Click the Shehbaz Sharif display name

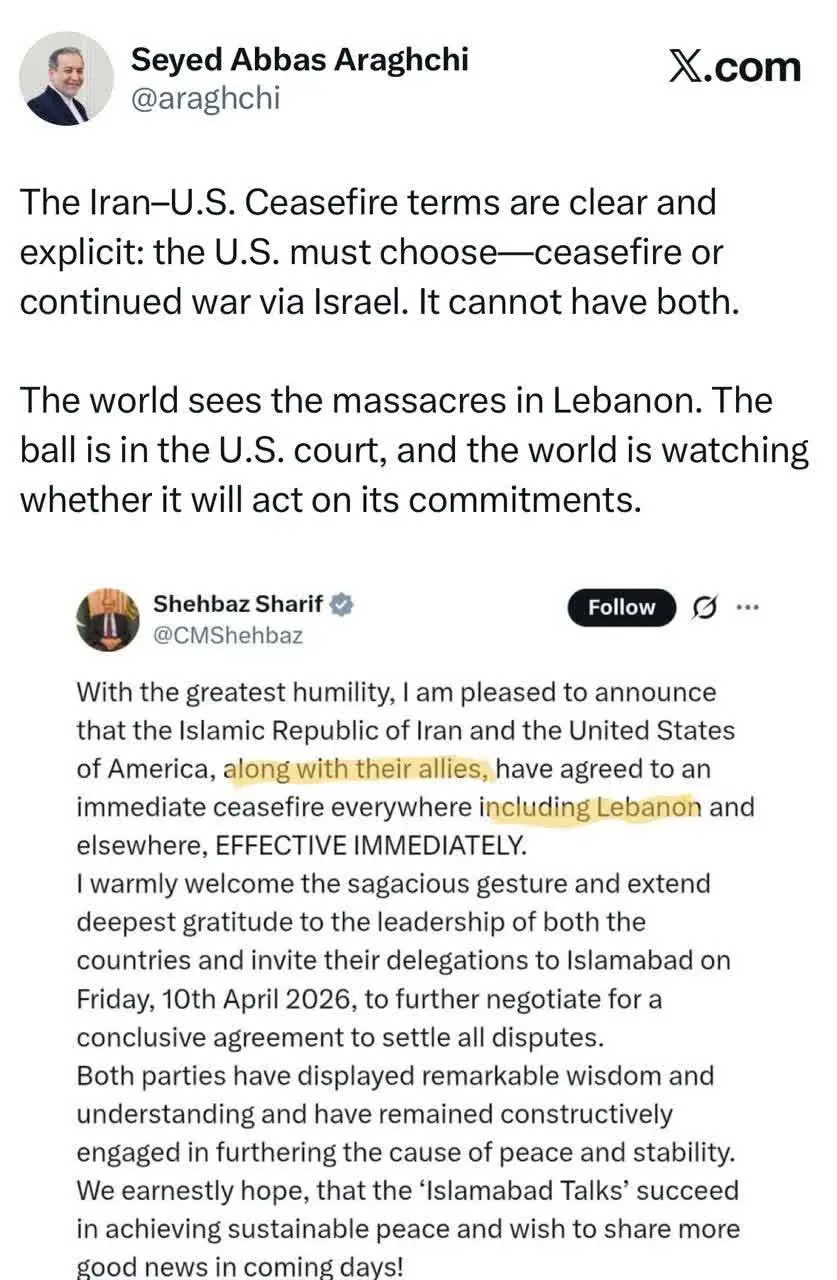tap(238, 604)
